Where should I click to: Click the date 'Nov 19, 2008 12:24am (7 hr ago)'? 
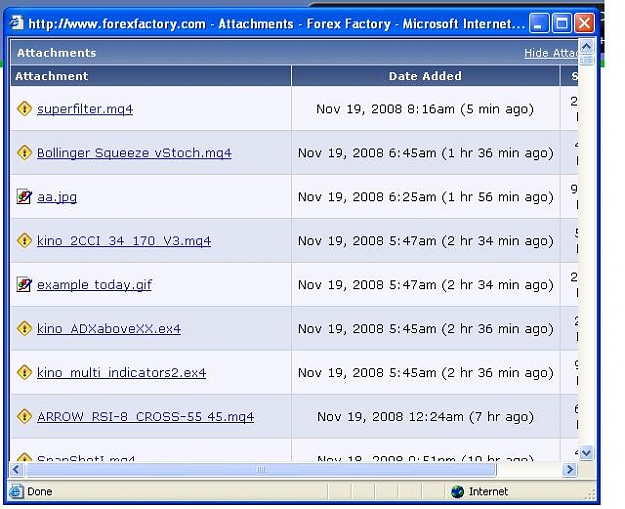click(x=425, y=417)
